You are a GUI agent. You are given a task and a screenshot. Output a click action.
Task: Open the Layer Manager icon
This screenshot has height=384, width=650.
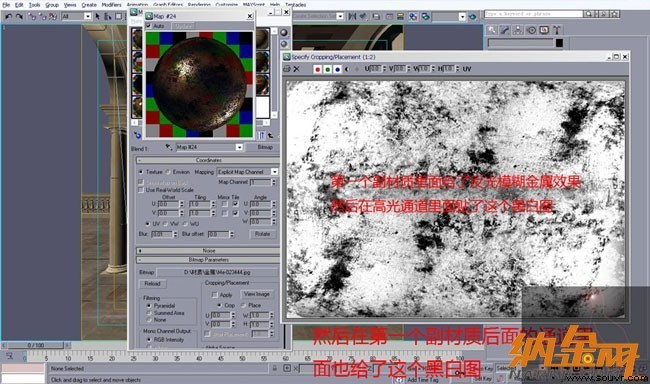click(x=376, y=17)
